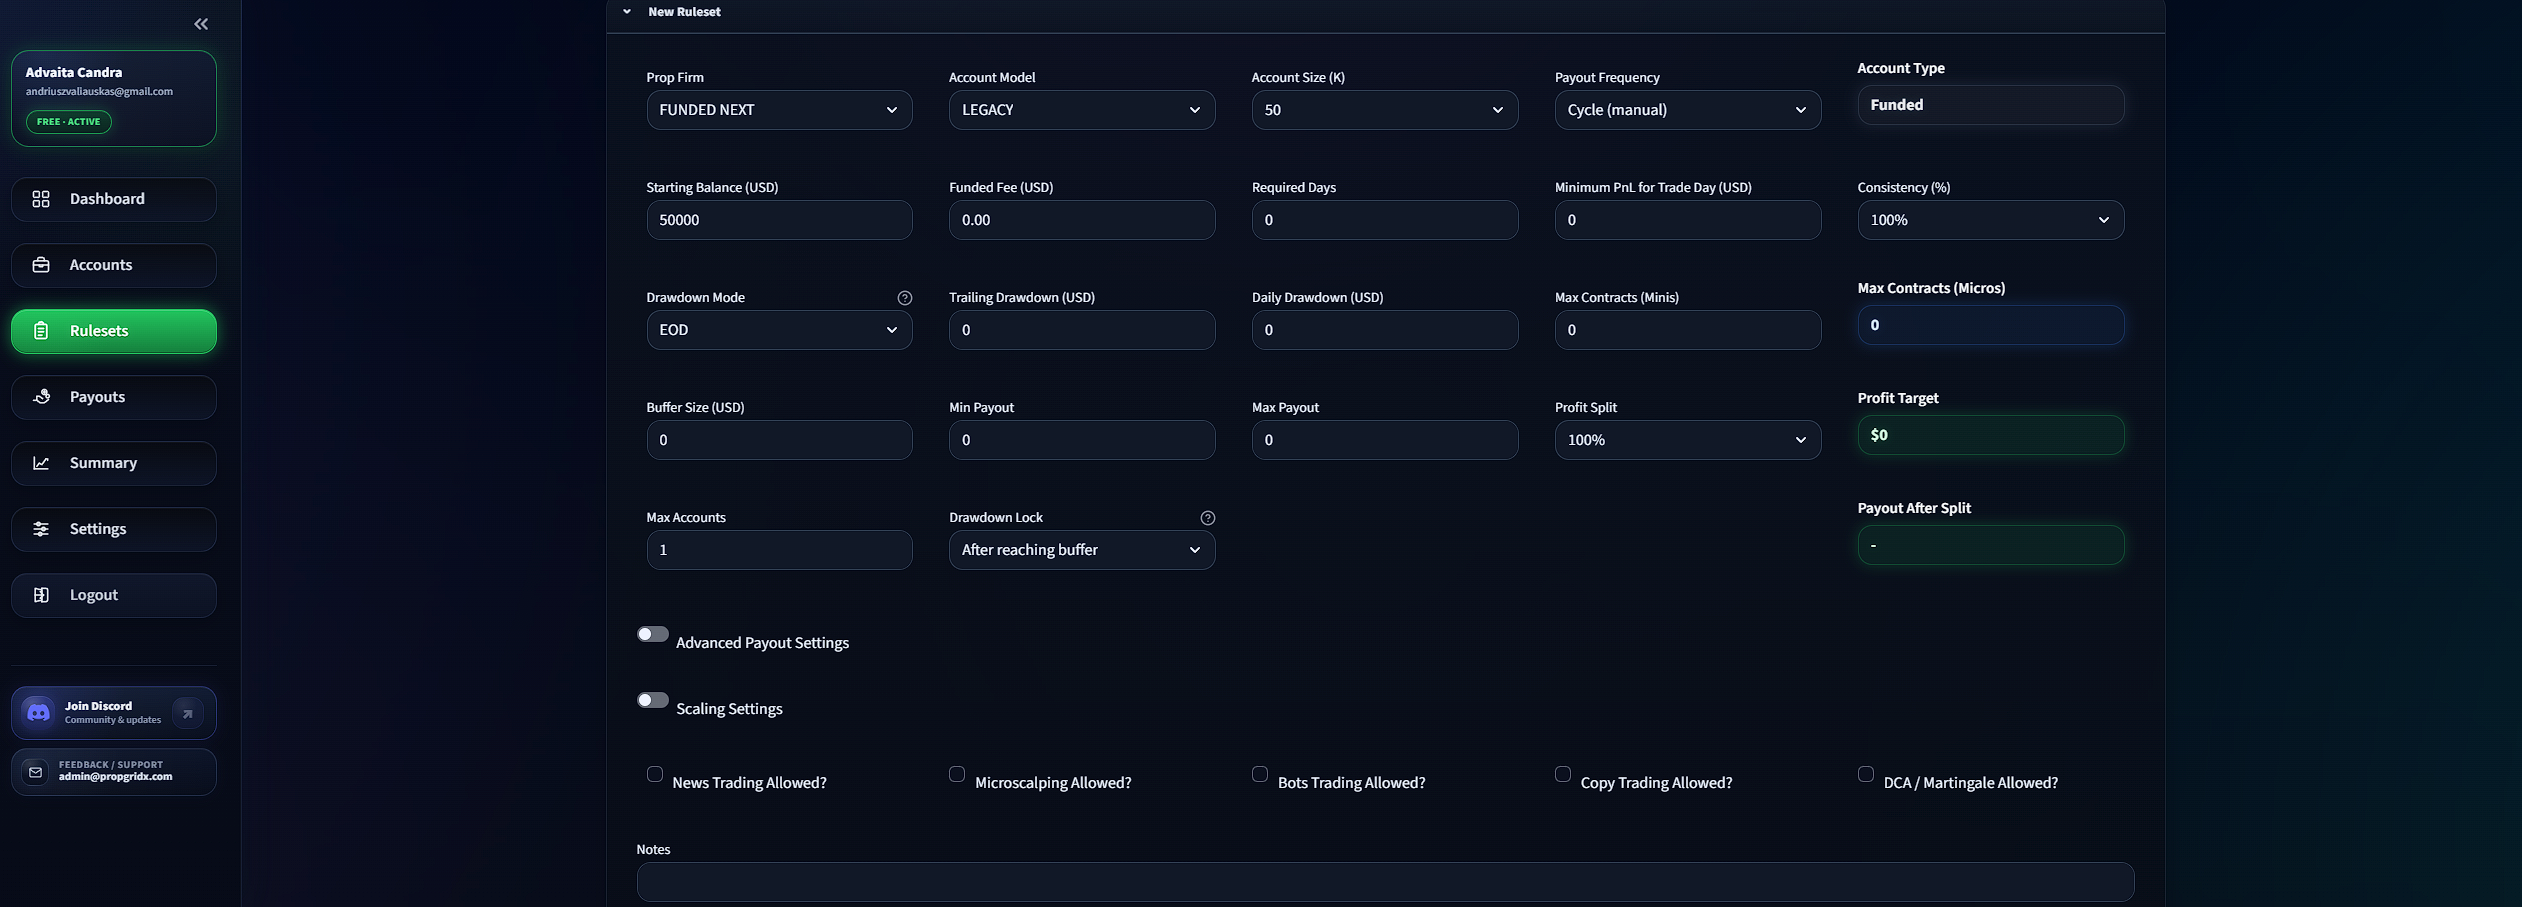Viewport: 2522px width, 907px height.
Task: Focus Funded Fee (USD) field
Action: pos(1082,220)
